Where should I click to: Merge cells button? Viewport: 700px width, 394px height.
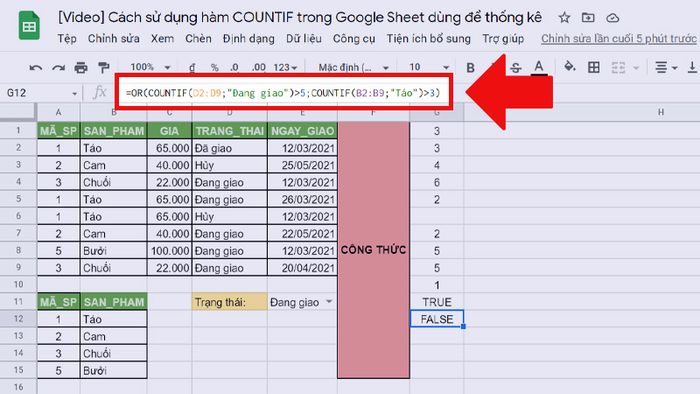618,68
